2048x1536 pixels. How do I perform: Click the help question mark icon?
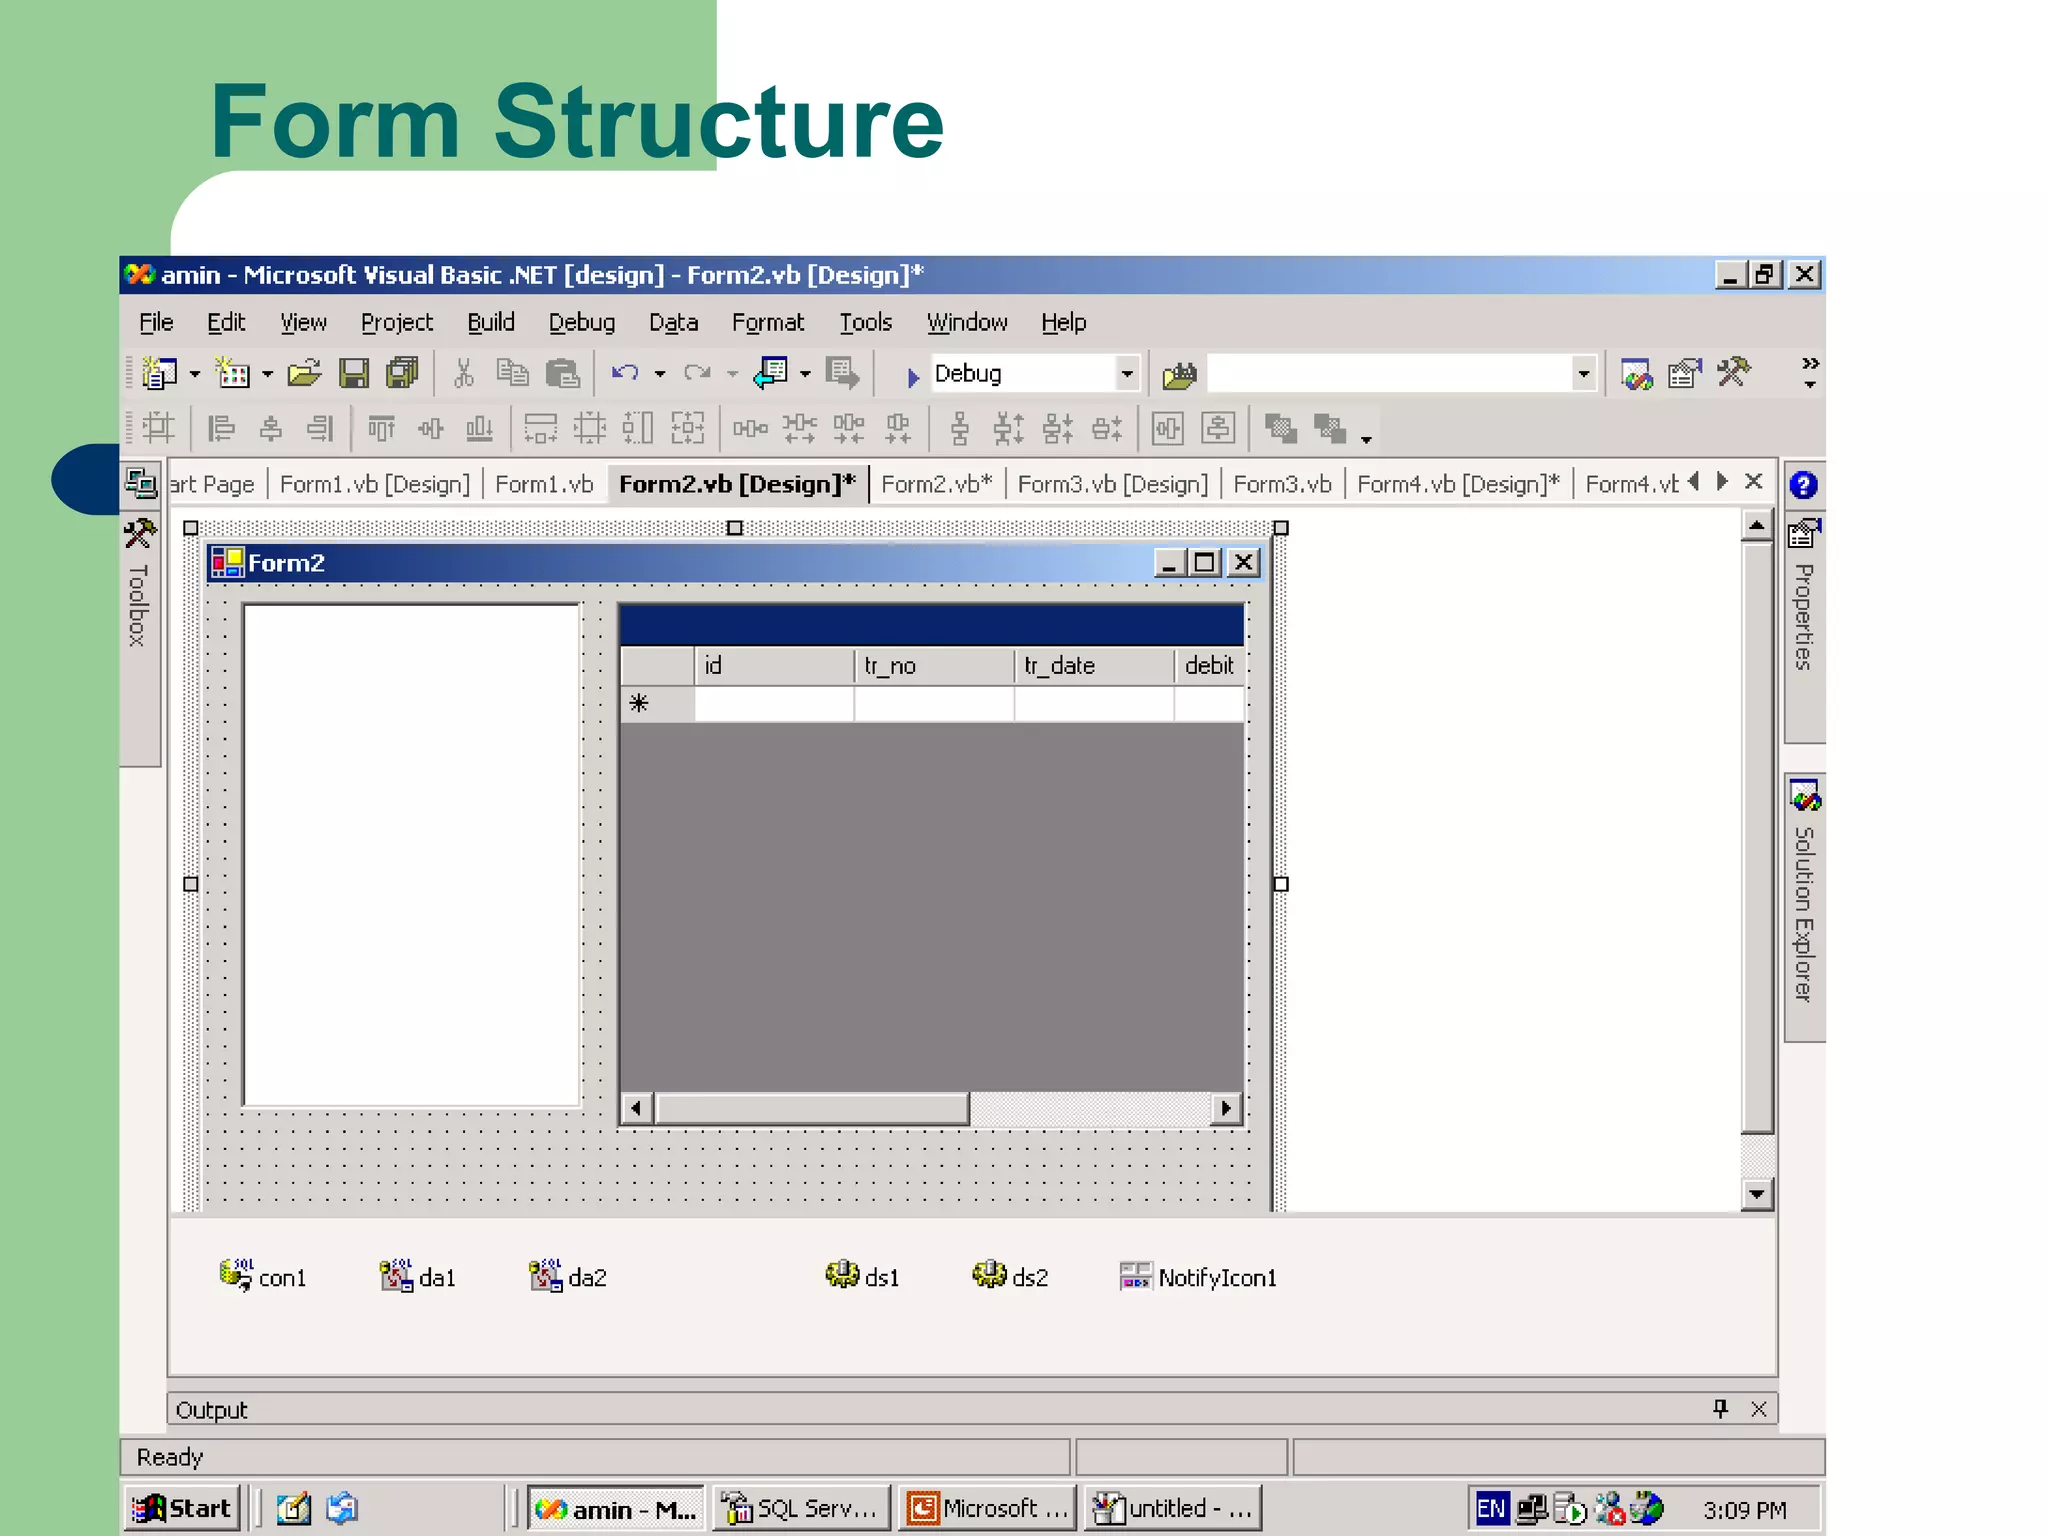coord(1803,485)
